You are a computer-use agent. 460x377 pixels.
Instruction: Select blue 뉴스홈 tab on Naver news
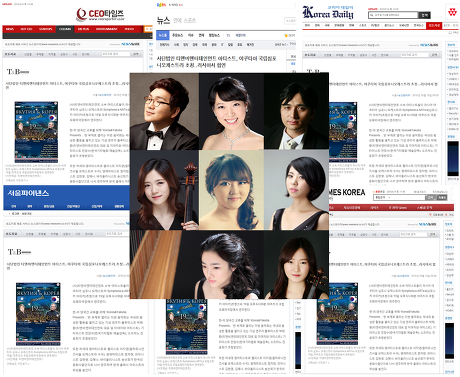pyautogui.click(x=163, y=35)
